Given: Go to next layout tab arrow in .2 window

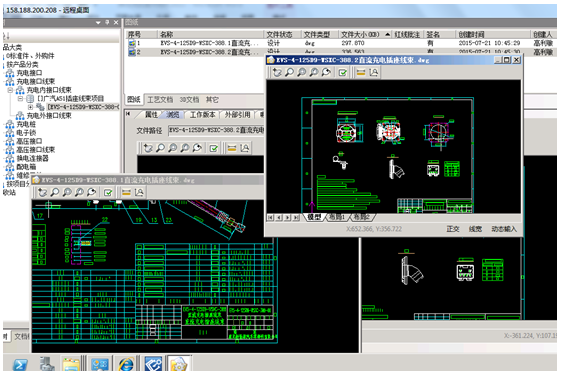Looking at the screenshot, I should pyautogui.click(x=287, y=217).
